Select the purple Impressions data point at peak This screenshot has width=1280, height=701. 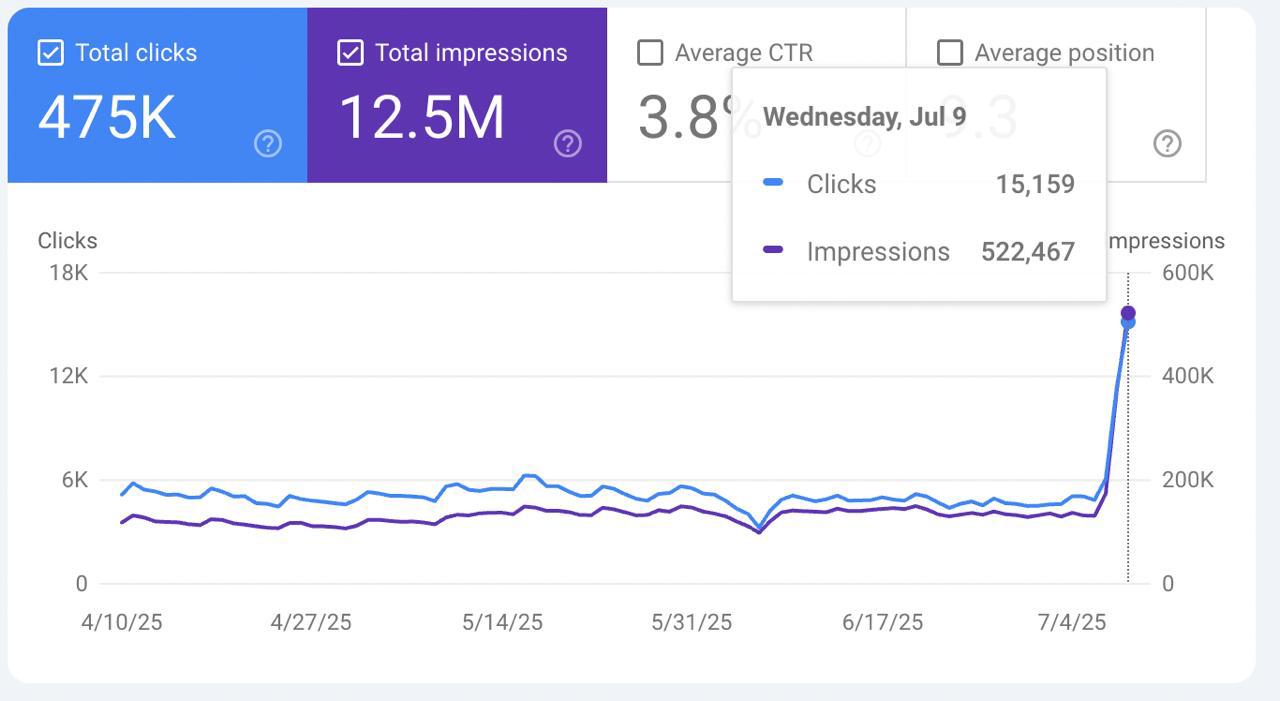[1128, 313]
